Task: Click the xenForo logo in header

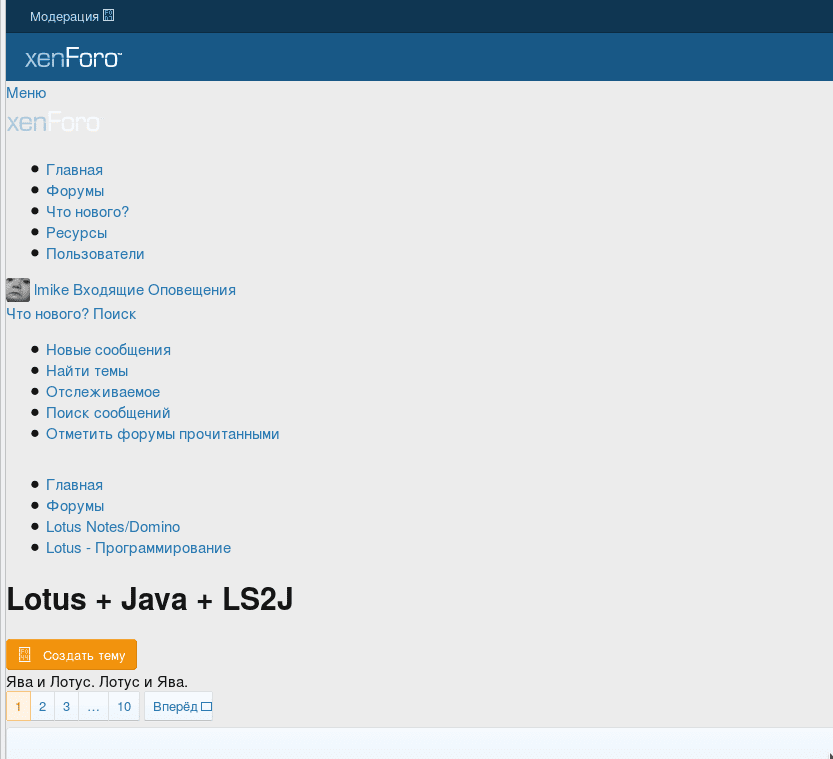Action: coord(73,59)
